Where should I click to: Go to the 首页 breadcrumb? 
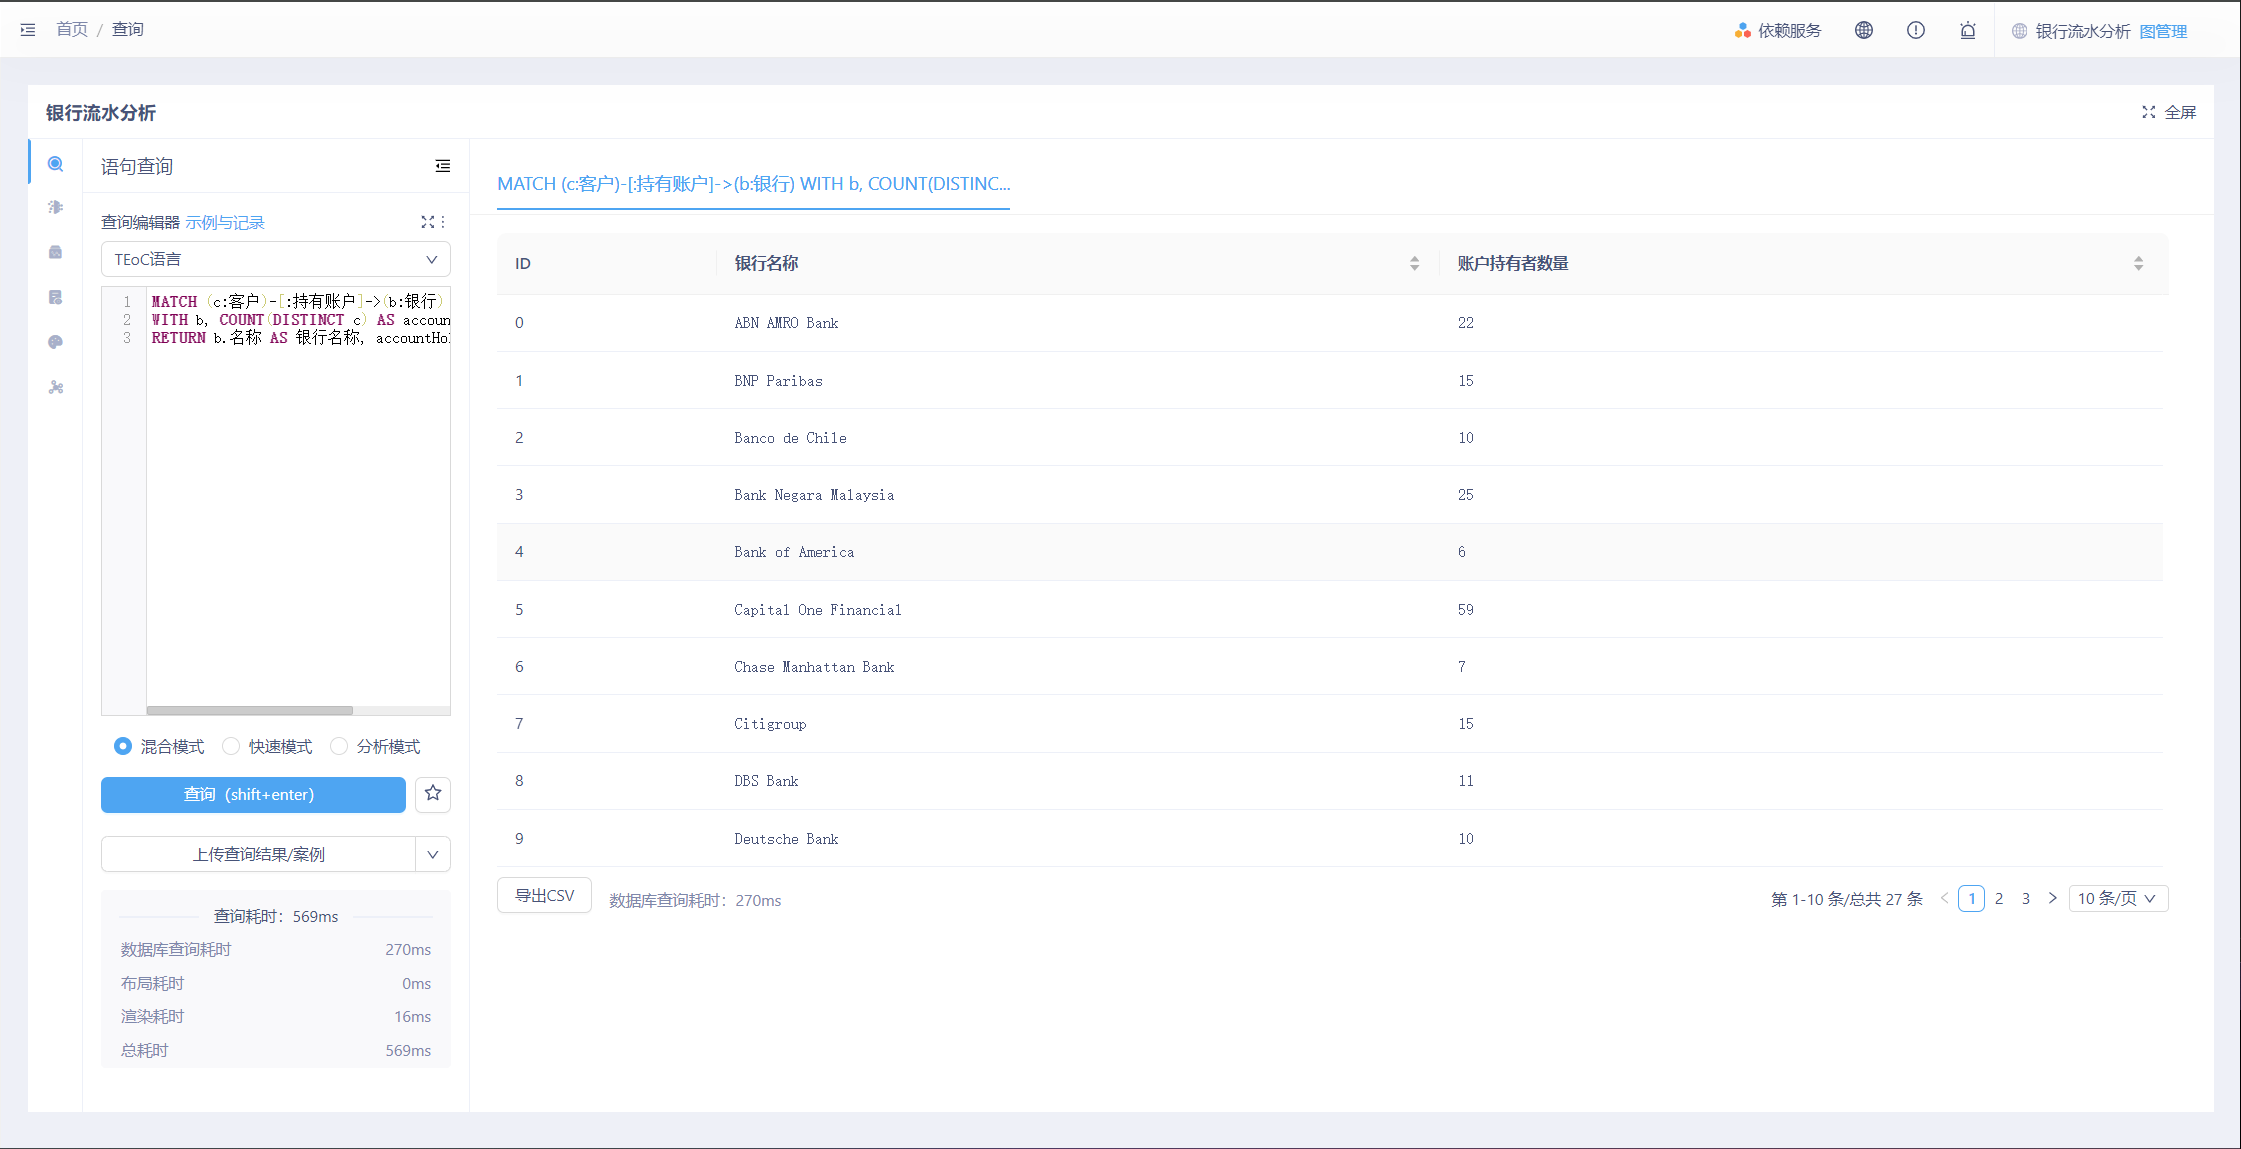click(x=72, y=30)
